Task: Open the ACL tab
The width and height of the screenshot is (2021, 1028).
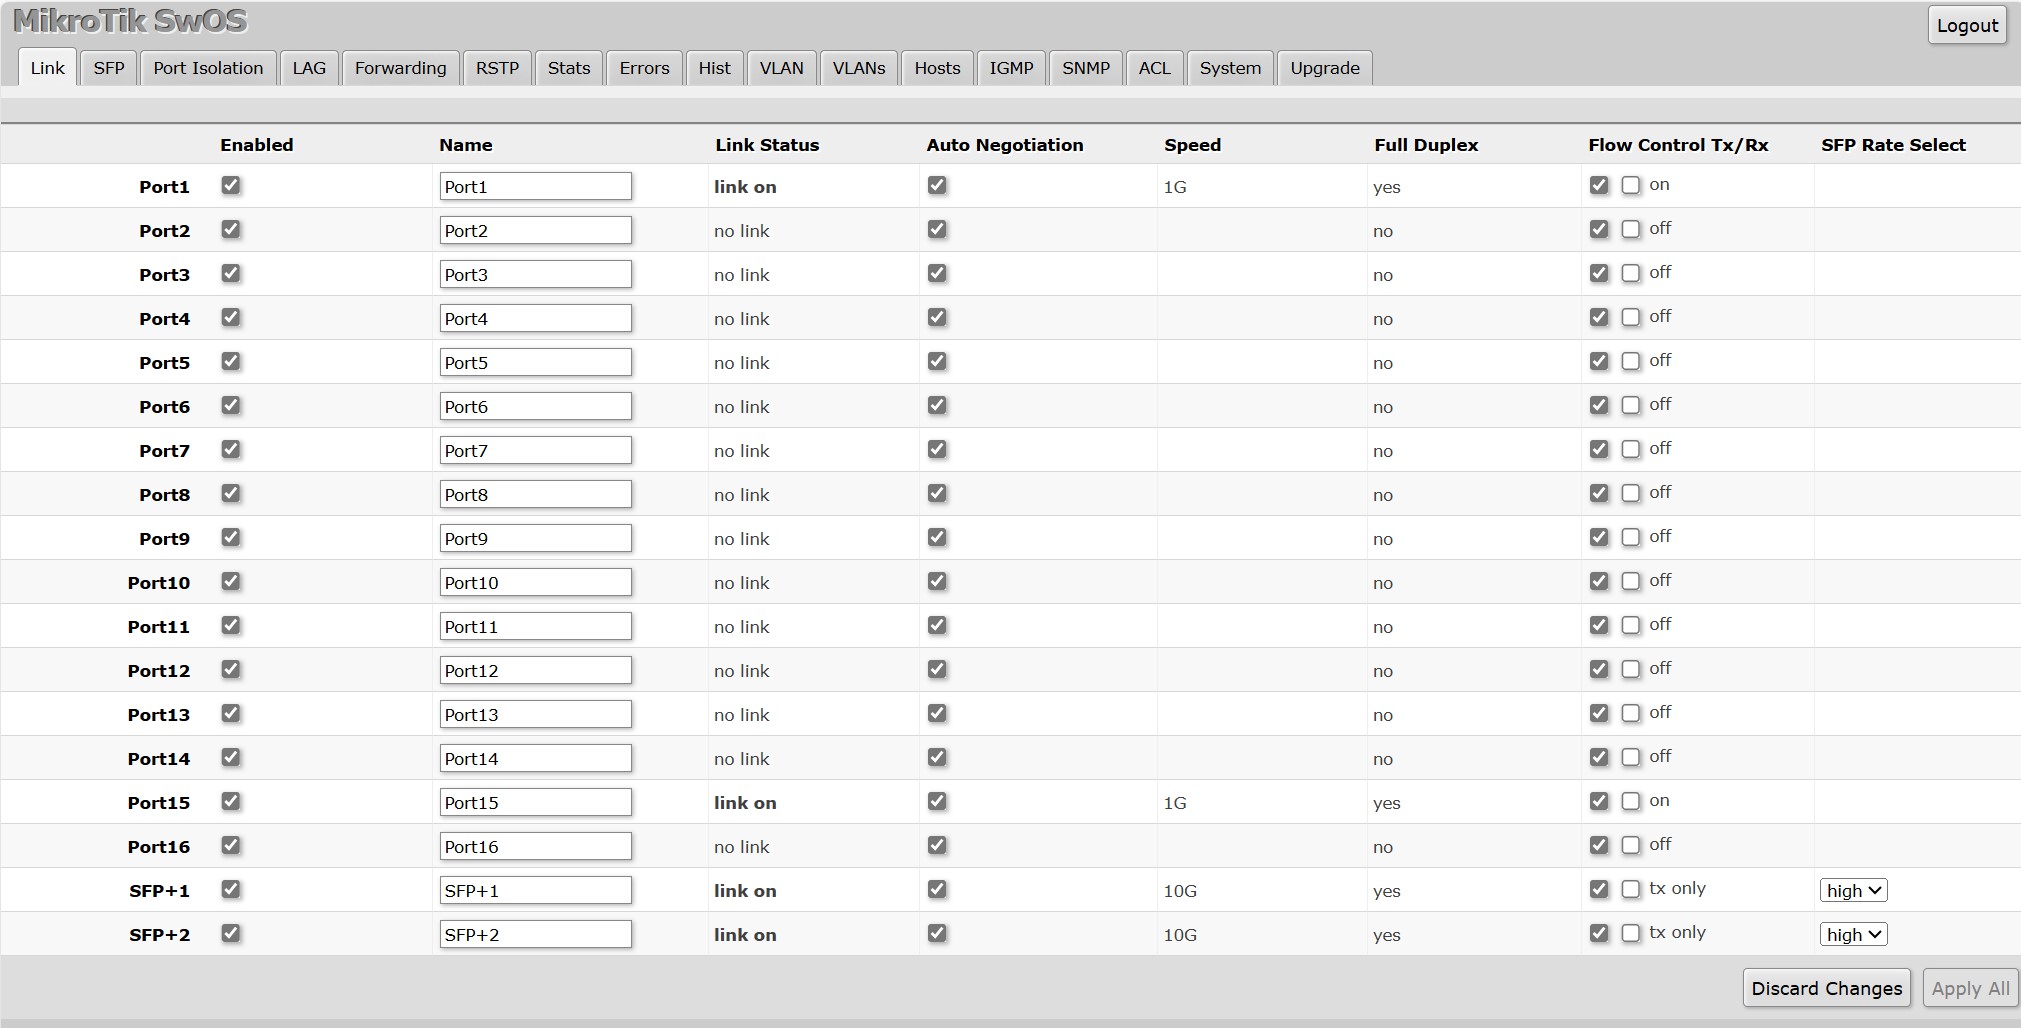Action: tap(1154, 68)
